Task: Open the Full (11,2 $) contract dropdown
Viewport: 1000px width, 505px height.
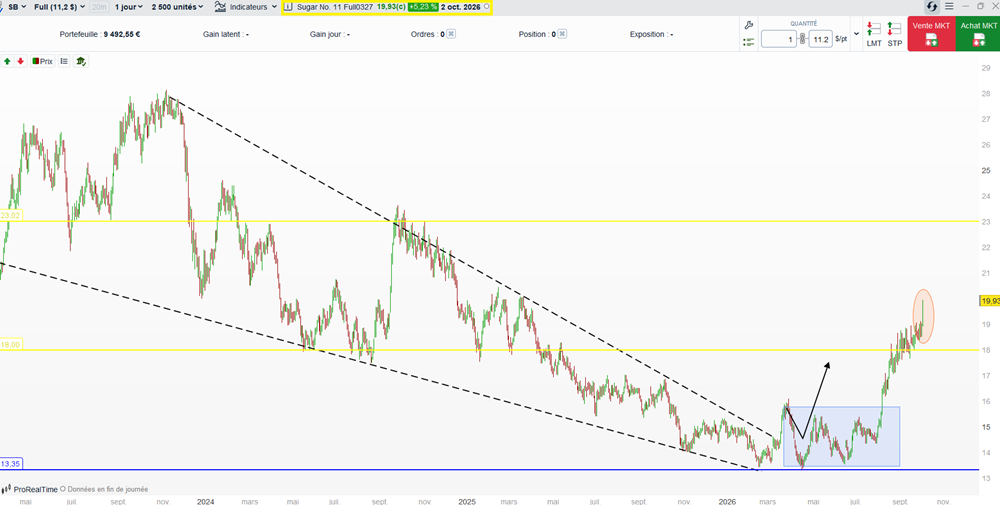Action: (x=59, y=6)
